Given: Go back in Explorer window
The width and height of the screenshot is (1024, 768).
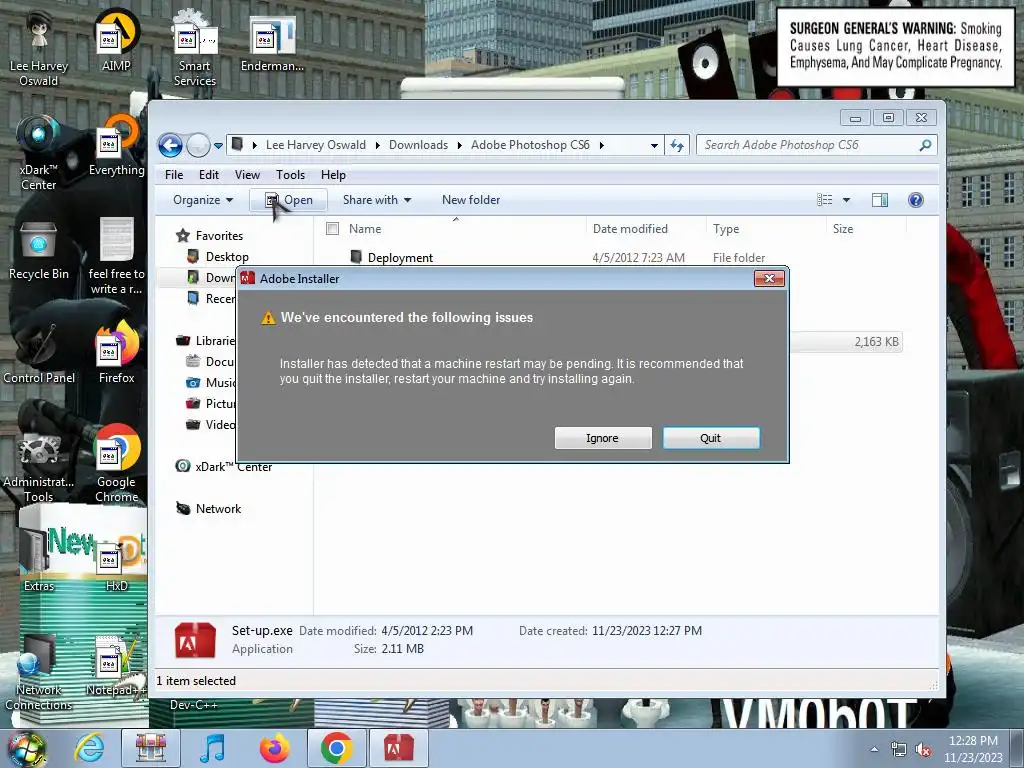Looking at the screenshot, I should [170, 145].
